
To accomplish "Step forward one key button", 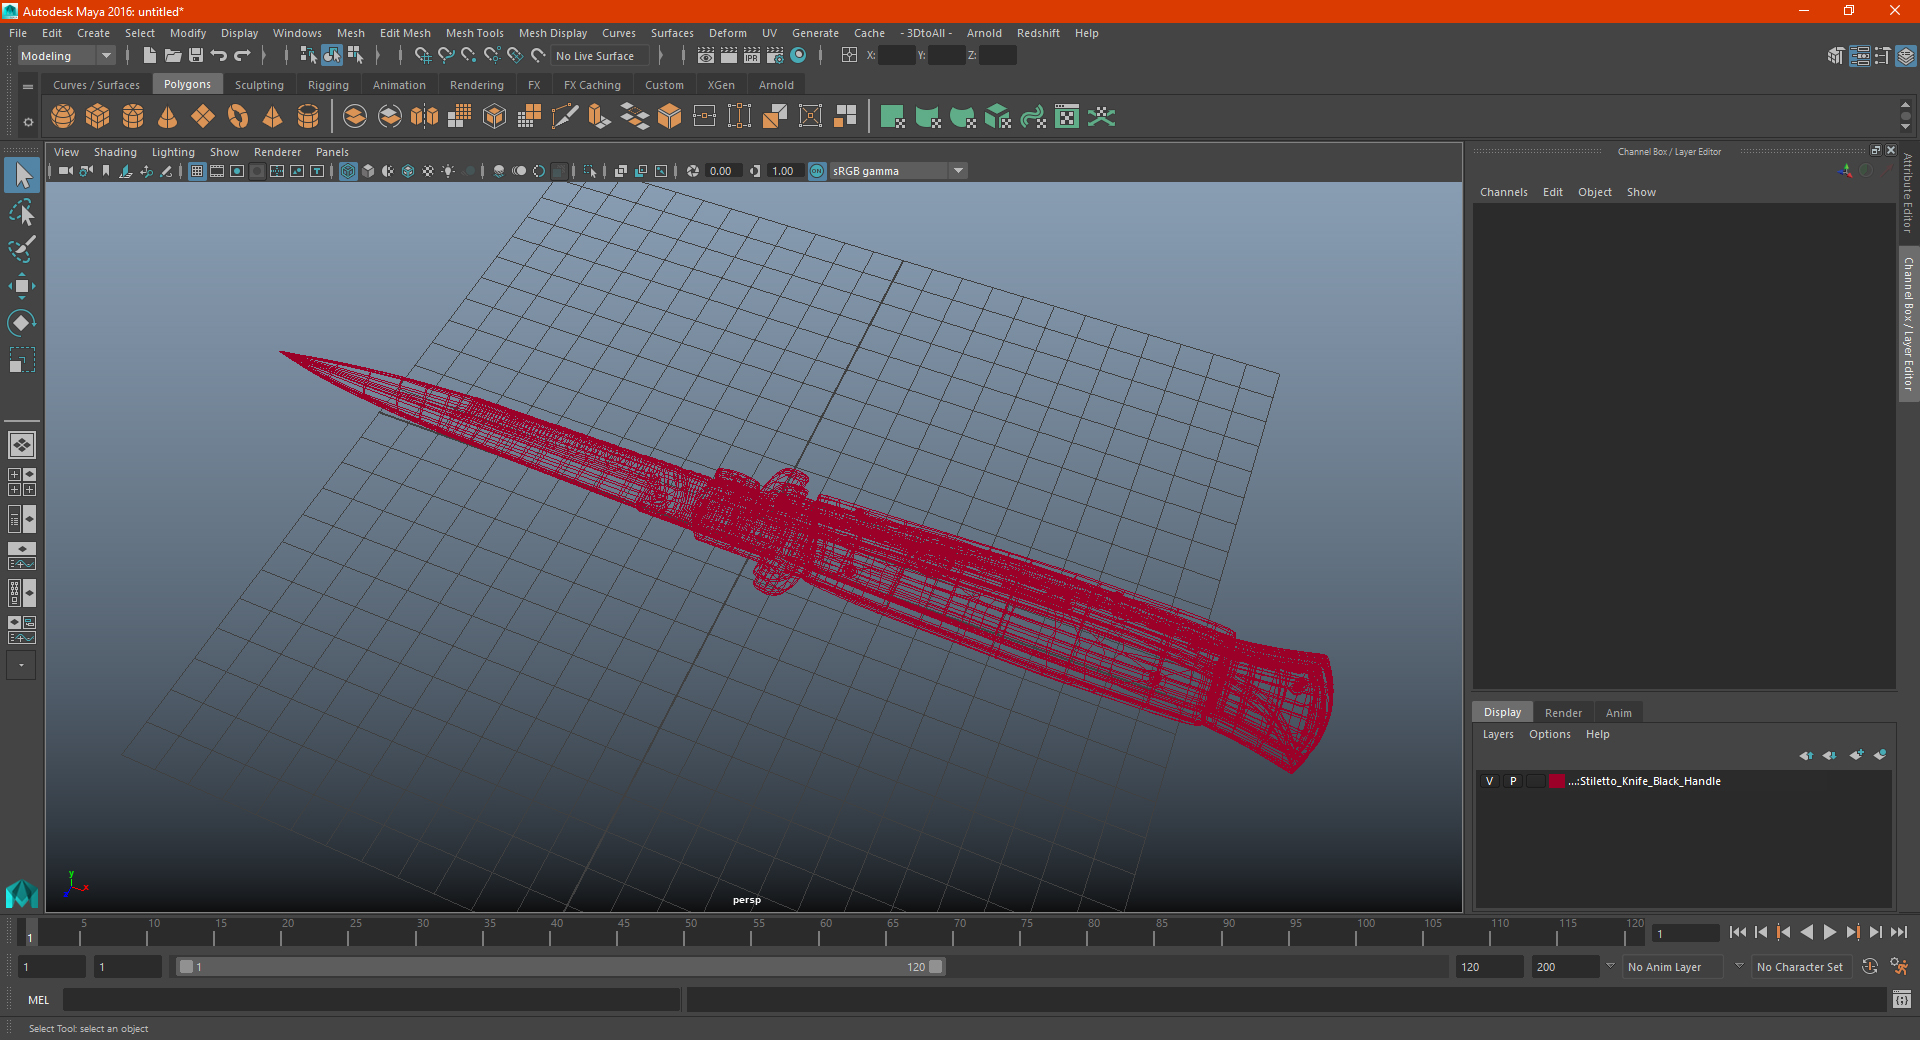I will (1852, 932).
